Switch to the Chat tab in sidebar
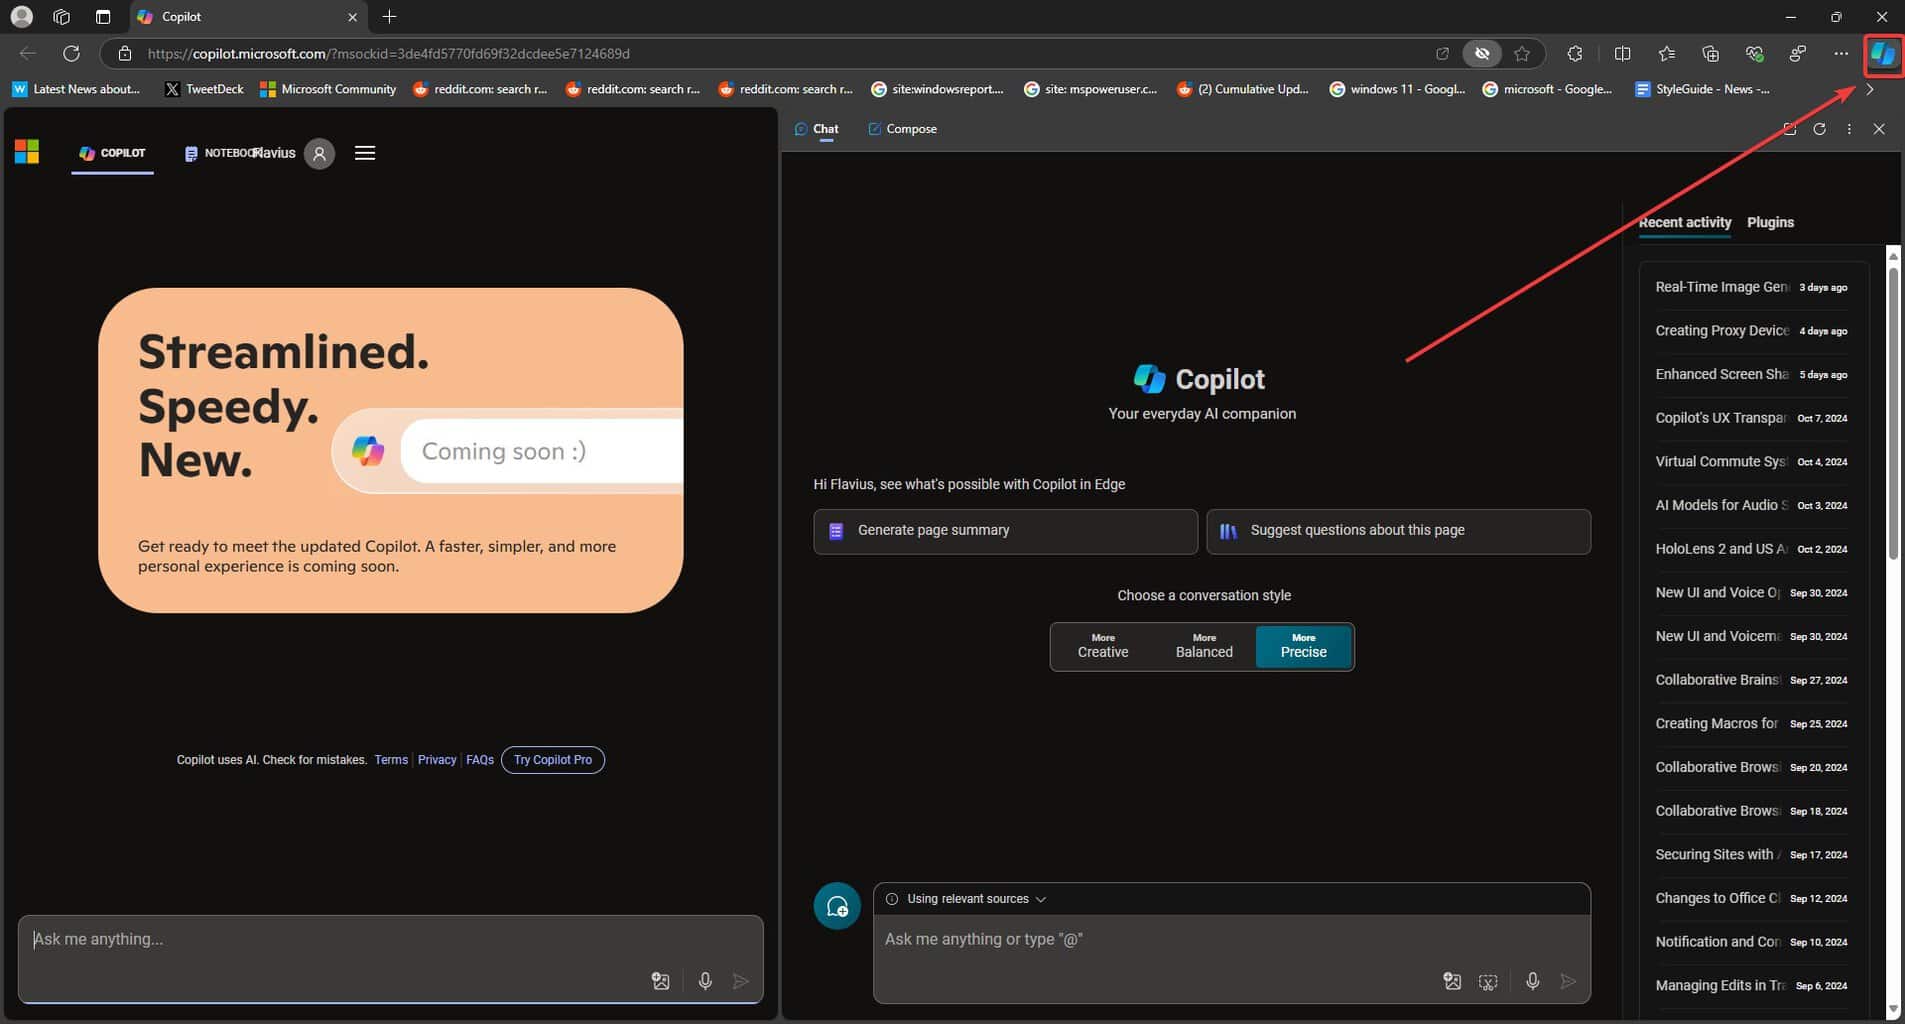The height and width of the screenshot is (1024, 1905). point(816,129)
